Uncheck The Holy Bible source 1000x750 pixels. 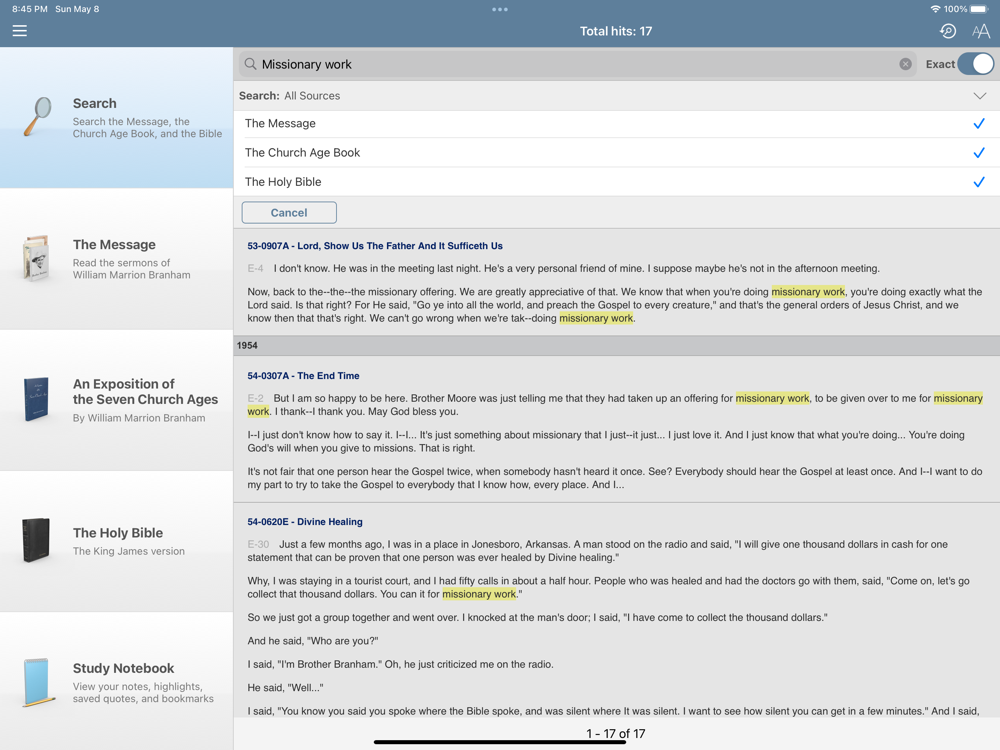point(979,182)
